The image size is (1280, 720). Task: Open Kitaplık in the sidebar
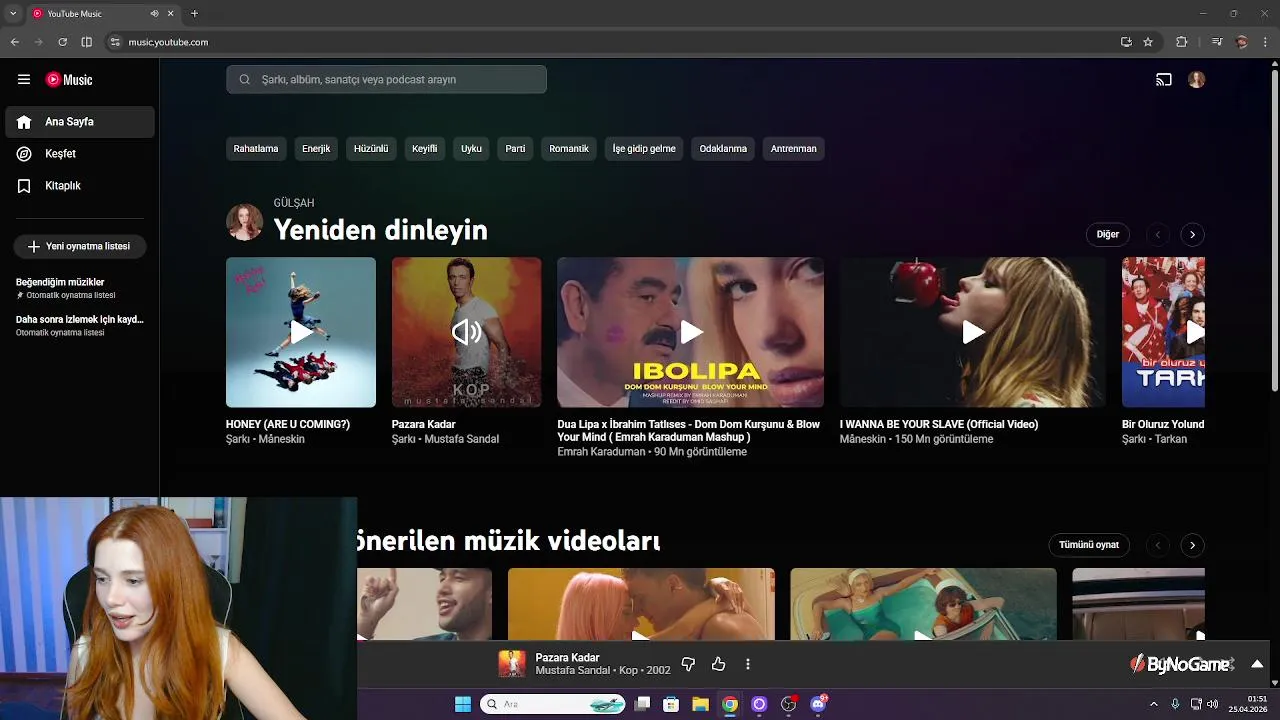coord(80,186)
